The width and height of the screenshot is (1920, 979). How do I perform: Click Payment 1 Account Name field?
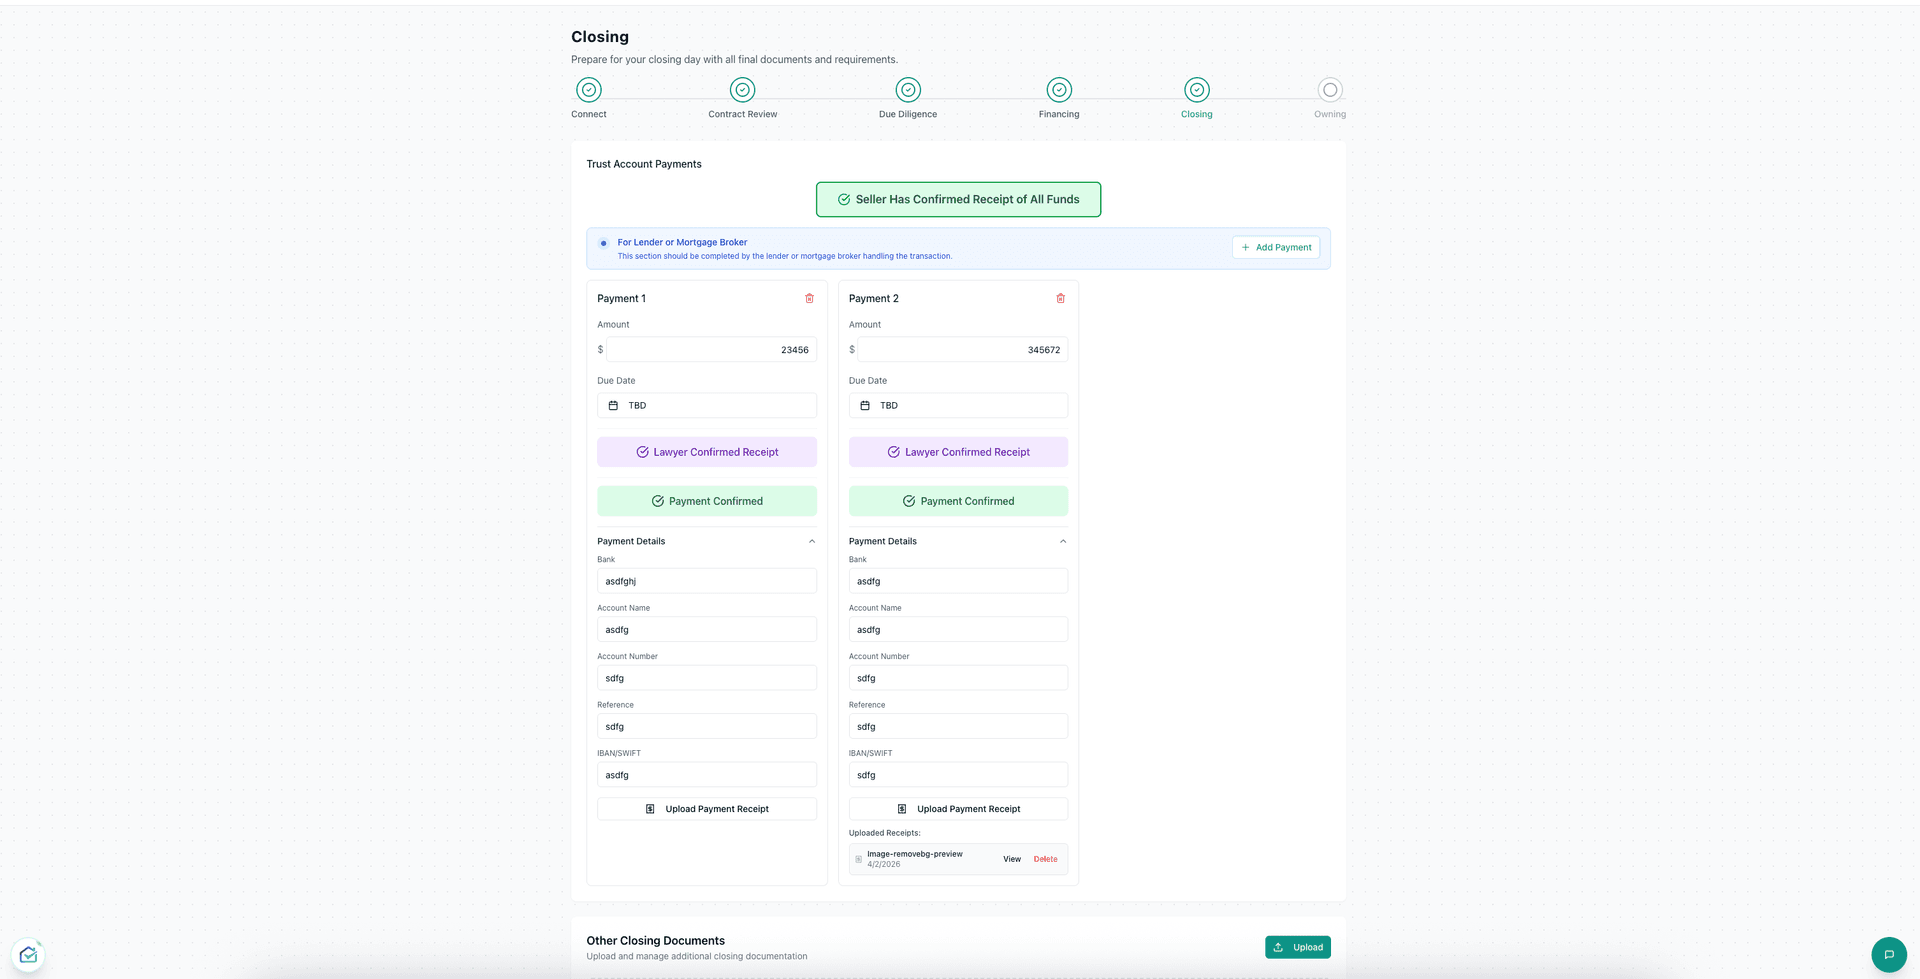[707, 629]
